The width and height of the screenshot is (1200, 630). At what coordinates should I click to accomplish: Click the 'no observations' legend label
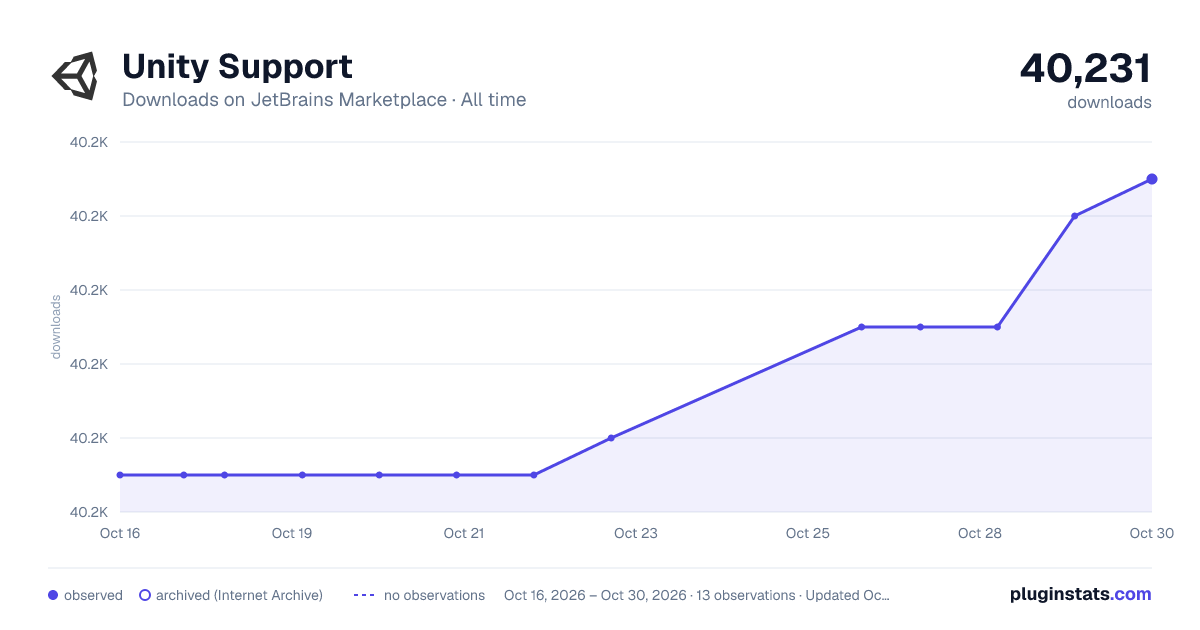point(434,595)
